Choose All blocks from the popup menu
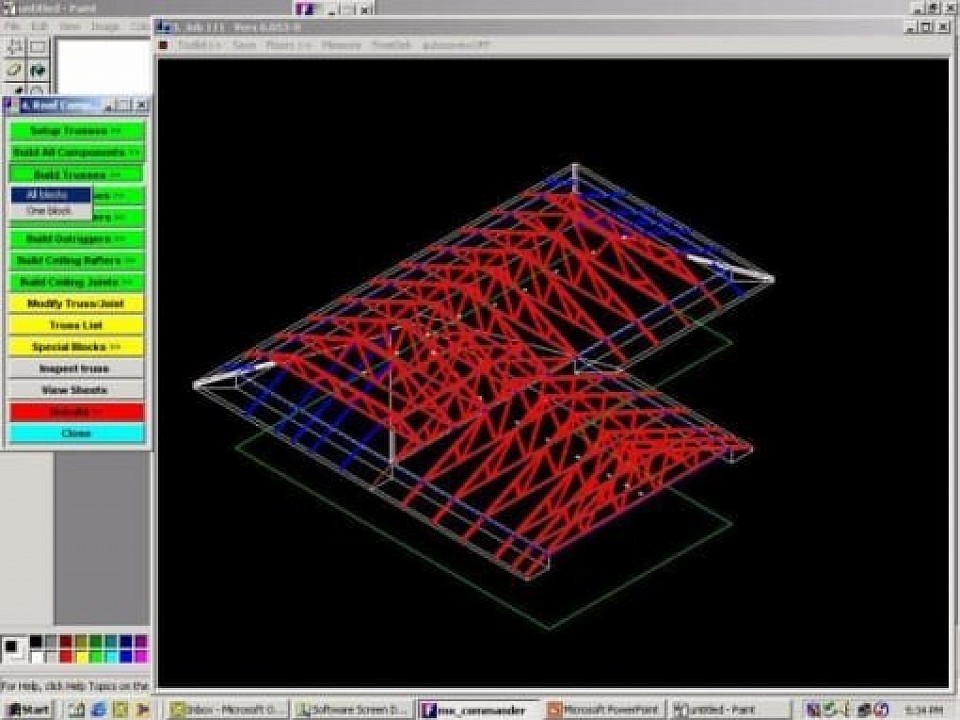Image resolution: width=960 pixels, height=720 pixels. point(49,195)
